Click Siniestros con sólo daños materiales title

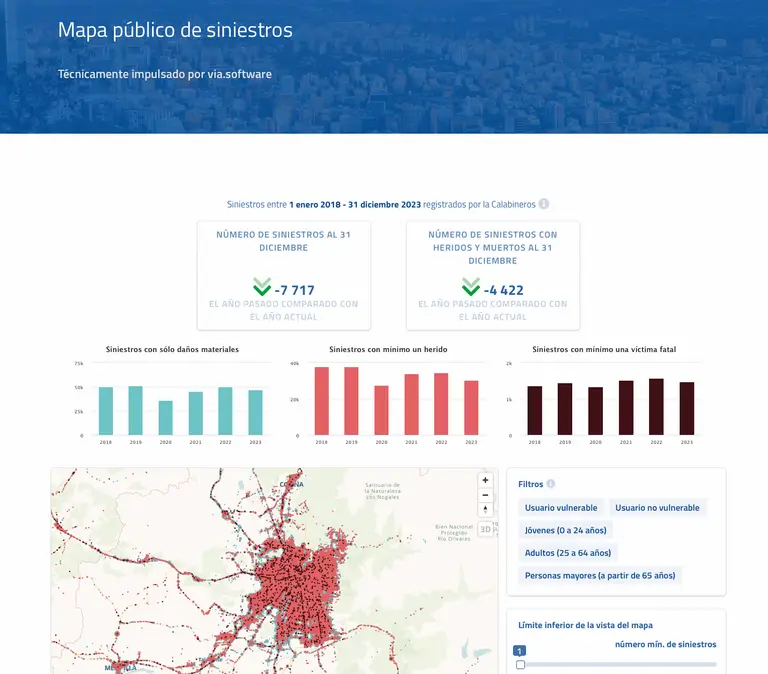(172, 349)
